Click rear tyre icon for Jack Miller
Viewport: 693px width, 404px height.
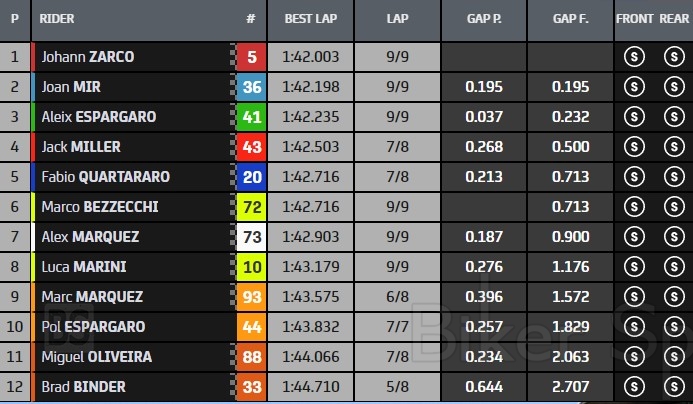click(x=672, y=147)
